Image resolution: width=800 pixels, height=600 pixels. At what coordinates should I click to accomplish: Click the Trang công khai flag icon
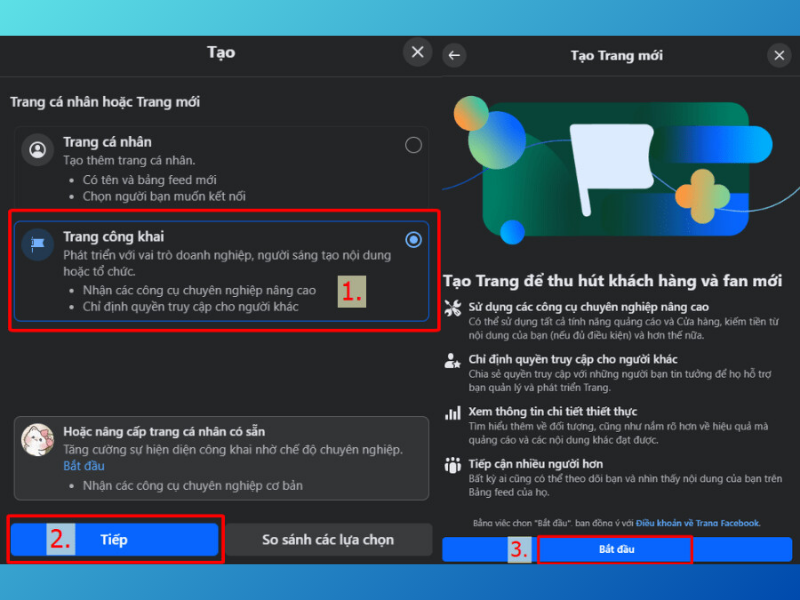click(37, 244)
